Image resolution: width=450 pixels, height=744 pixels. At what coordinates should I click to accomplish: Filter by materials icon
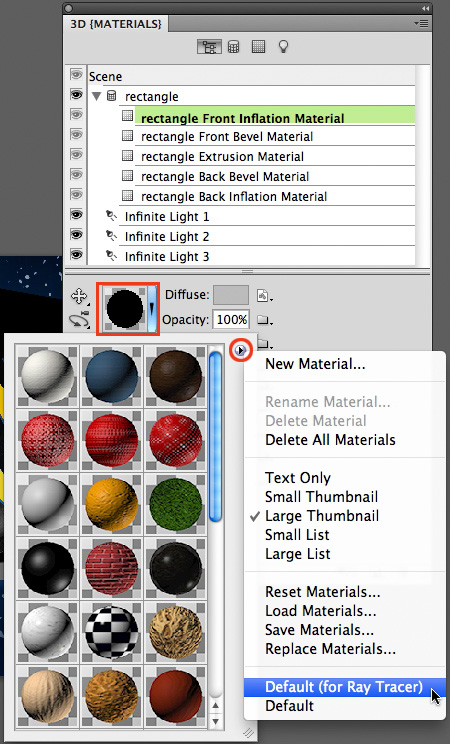[x=258, y=46]
